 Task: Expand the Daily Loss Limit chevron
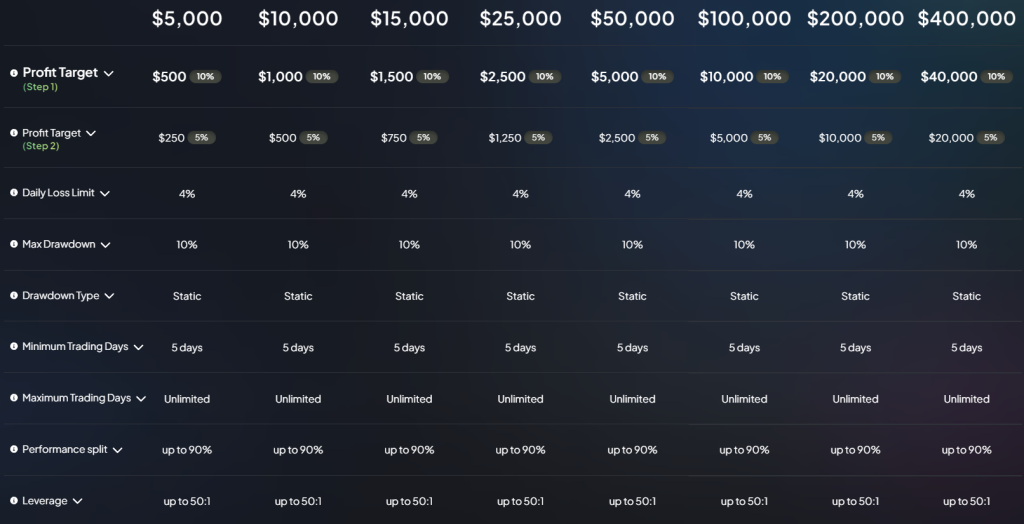(105, 193)
